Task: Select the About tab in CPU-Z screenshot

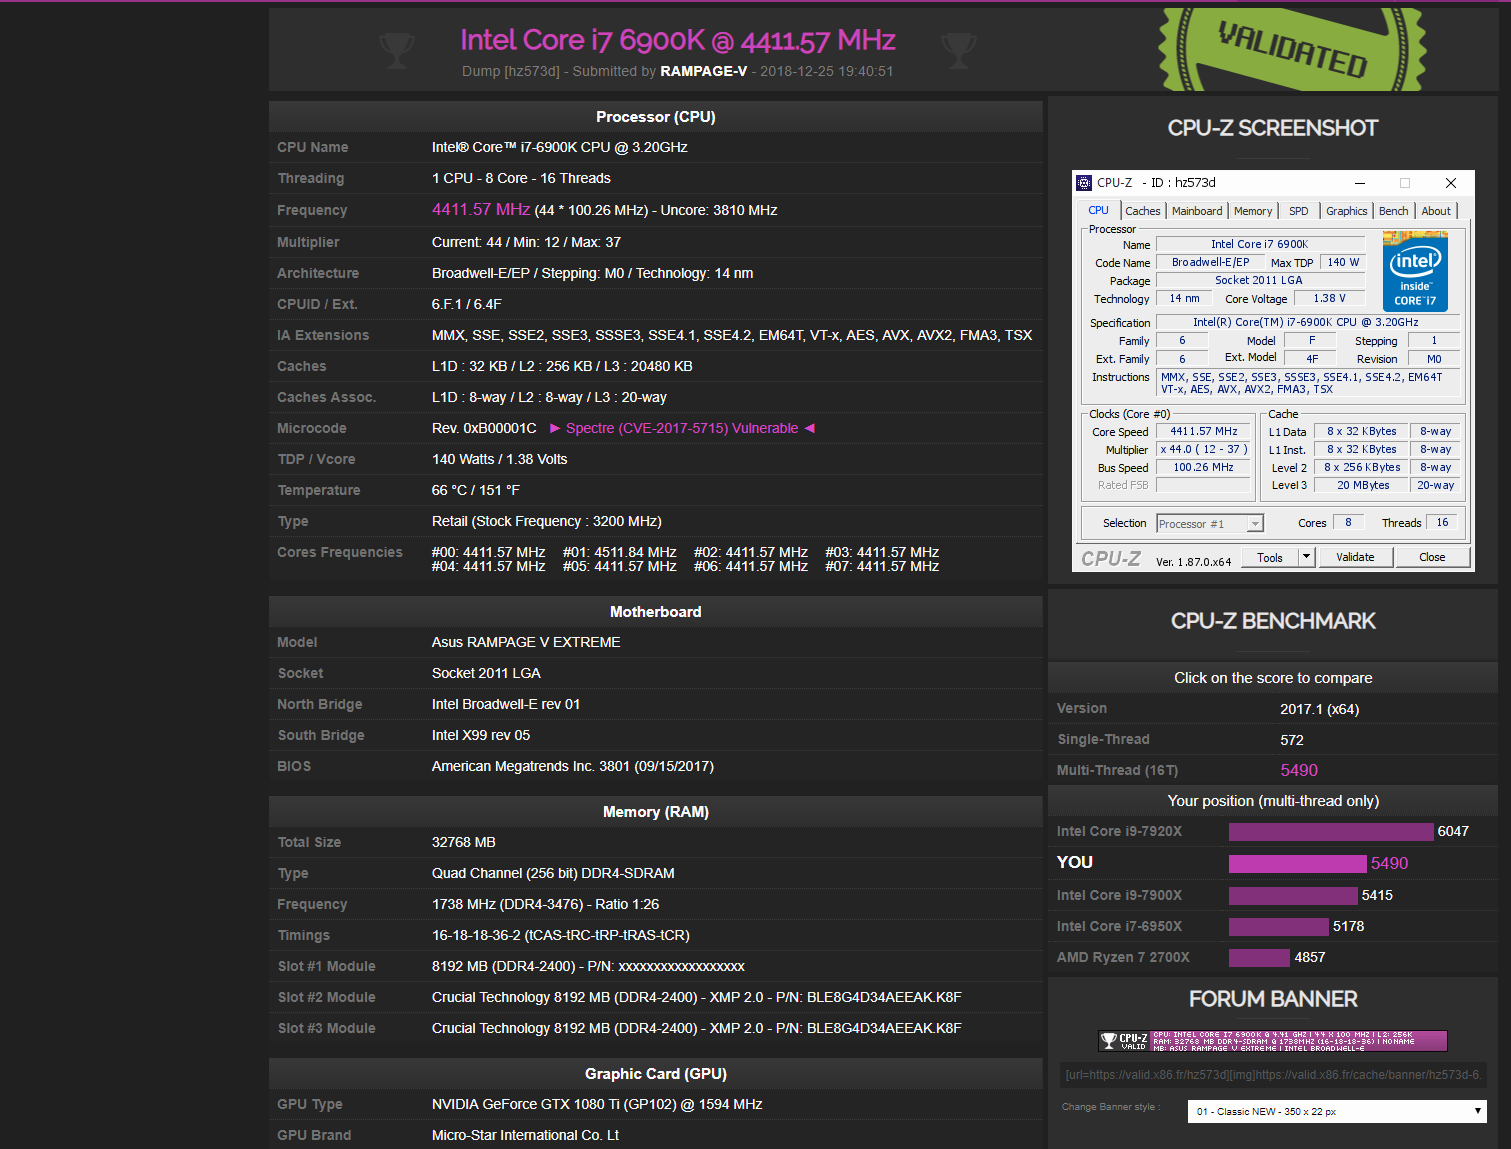Action: pyautogui.click(x=1436, y=211)
